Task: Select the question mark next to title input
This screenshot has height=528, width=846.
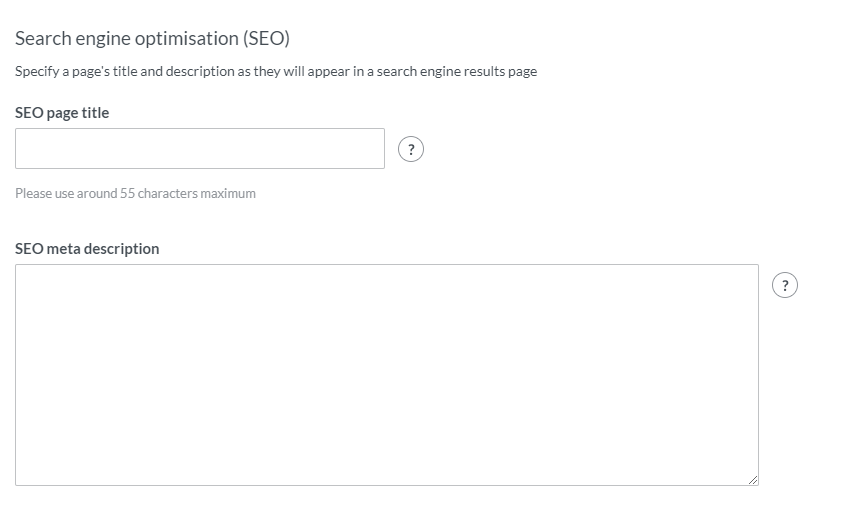Action: pyautogui.click(x=411, y=149)
